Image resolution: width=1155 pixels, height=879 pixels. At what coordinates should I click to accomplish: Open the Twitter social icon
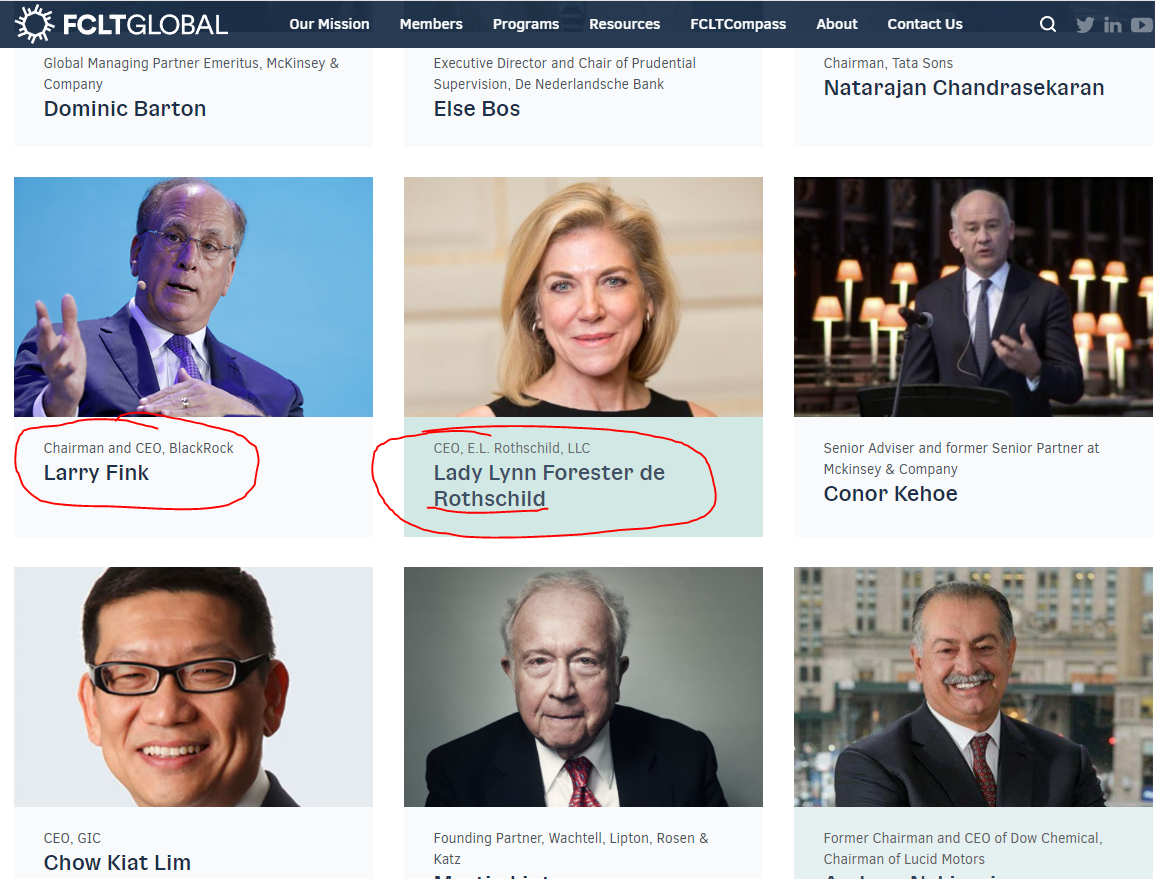(1085, 24)
